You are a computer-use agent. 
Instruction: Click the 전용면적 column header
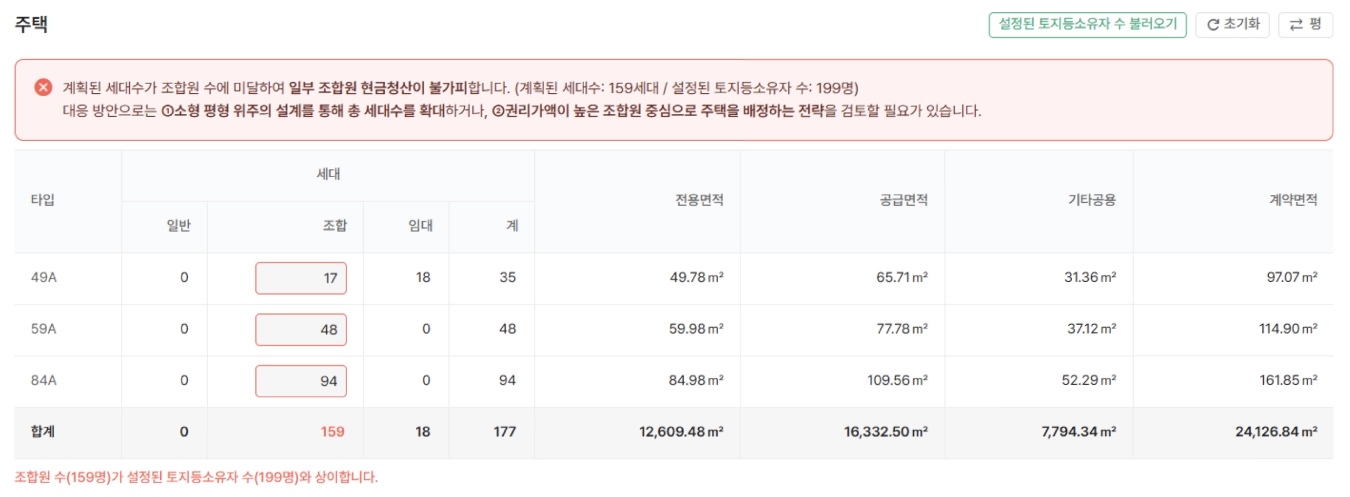[x=699, y=200]
